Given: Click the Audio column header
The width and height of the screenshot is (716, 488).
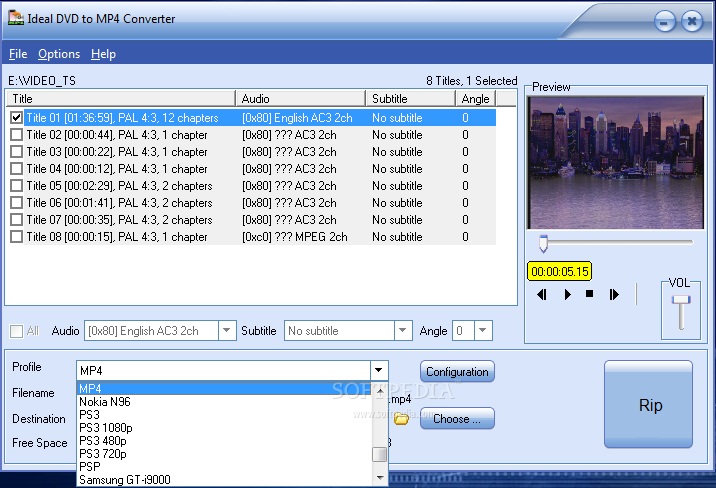Looking at the screenshot, I should pos(300,99).
